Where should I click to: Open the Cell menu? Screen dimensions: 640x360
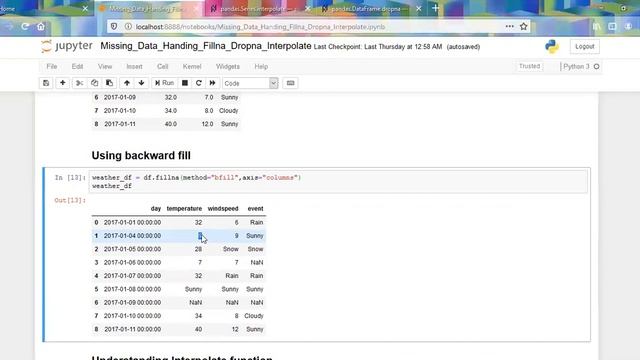point(162,67)
